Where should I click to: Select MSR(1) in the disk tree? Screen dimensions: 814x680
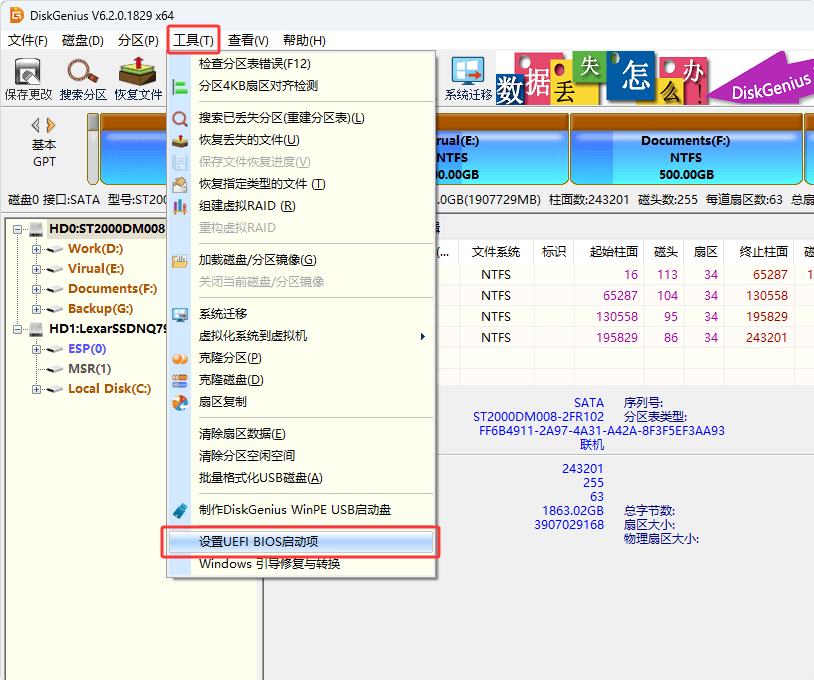coord(89,369)
